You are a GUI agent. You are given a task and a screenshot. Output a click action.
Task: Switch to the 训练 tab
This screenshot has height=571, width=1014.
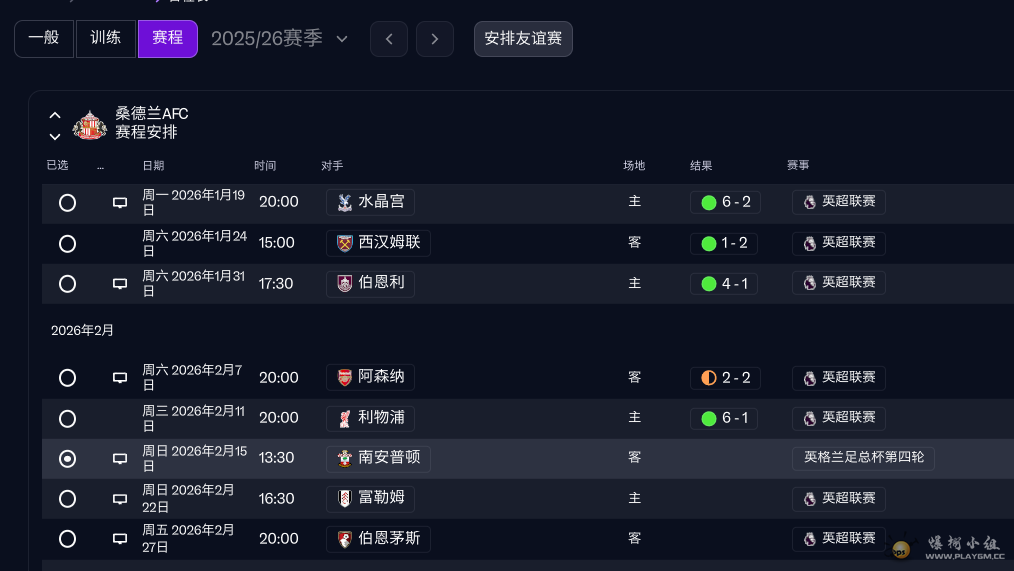click(106, 39)
